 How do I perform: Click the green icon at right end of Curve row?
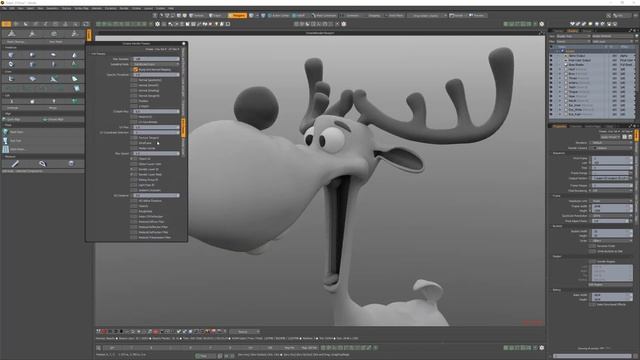tap(75, 78)
